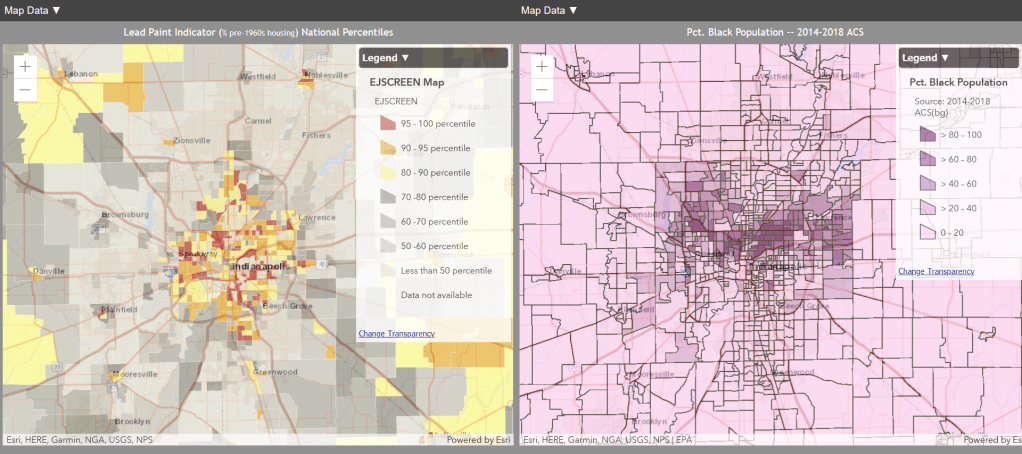Collapse the left EJSCREEN Legend panel
Screen dimensions: 1022x454
pos(386,58)
